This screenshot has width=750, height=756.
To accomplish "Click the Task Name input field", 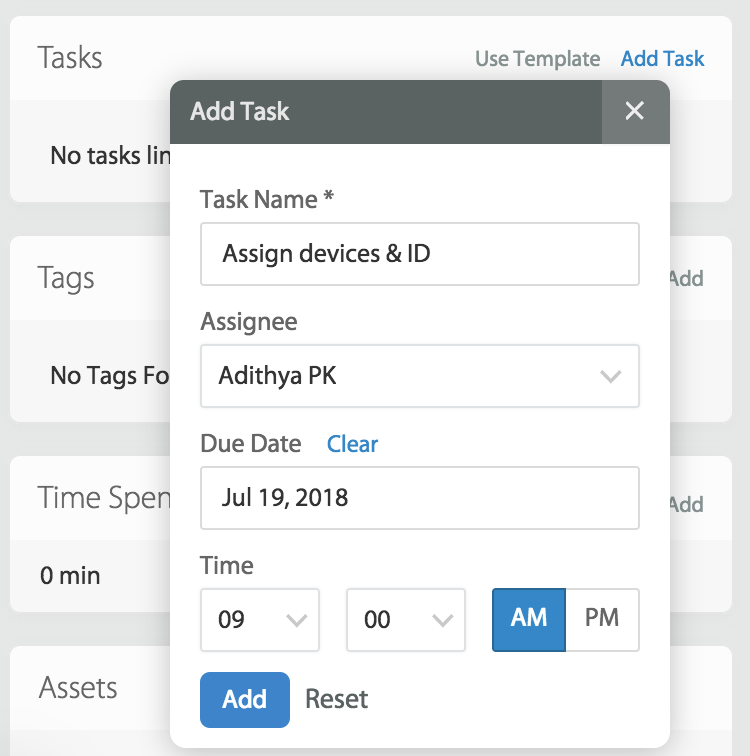I will (419, 254).
